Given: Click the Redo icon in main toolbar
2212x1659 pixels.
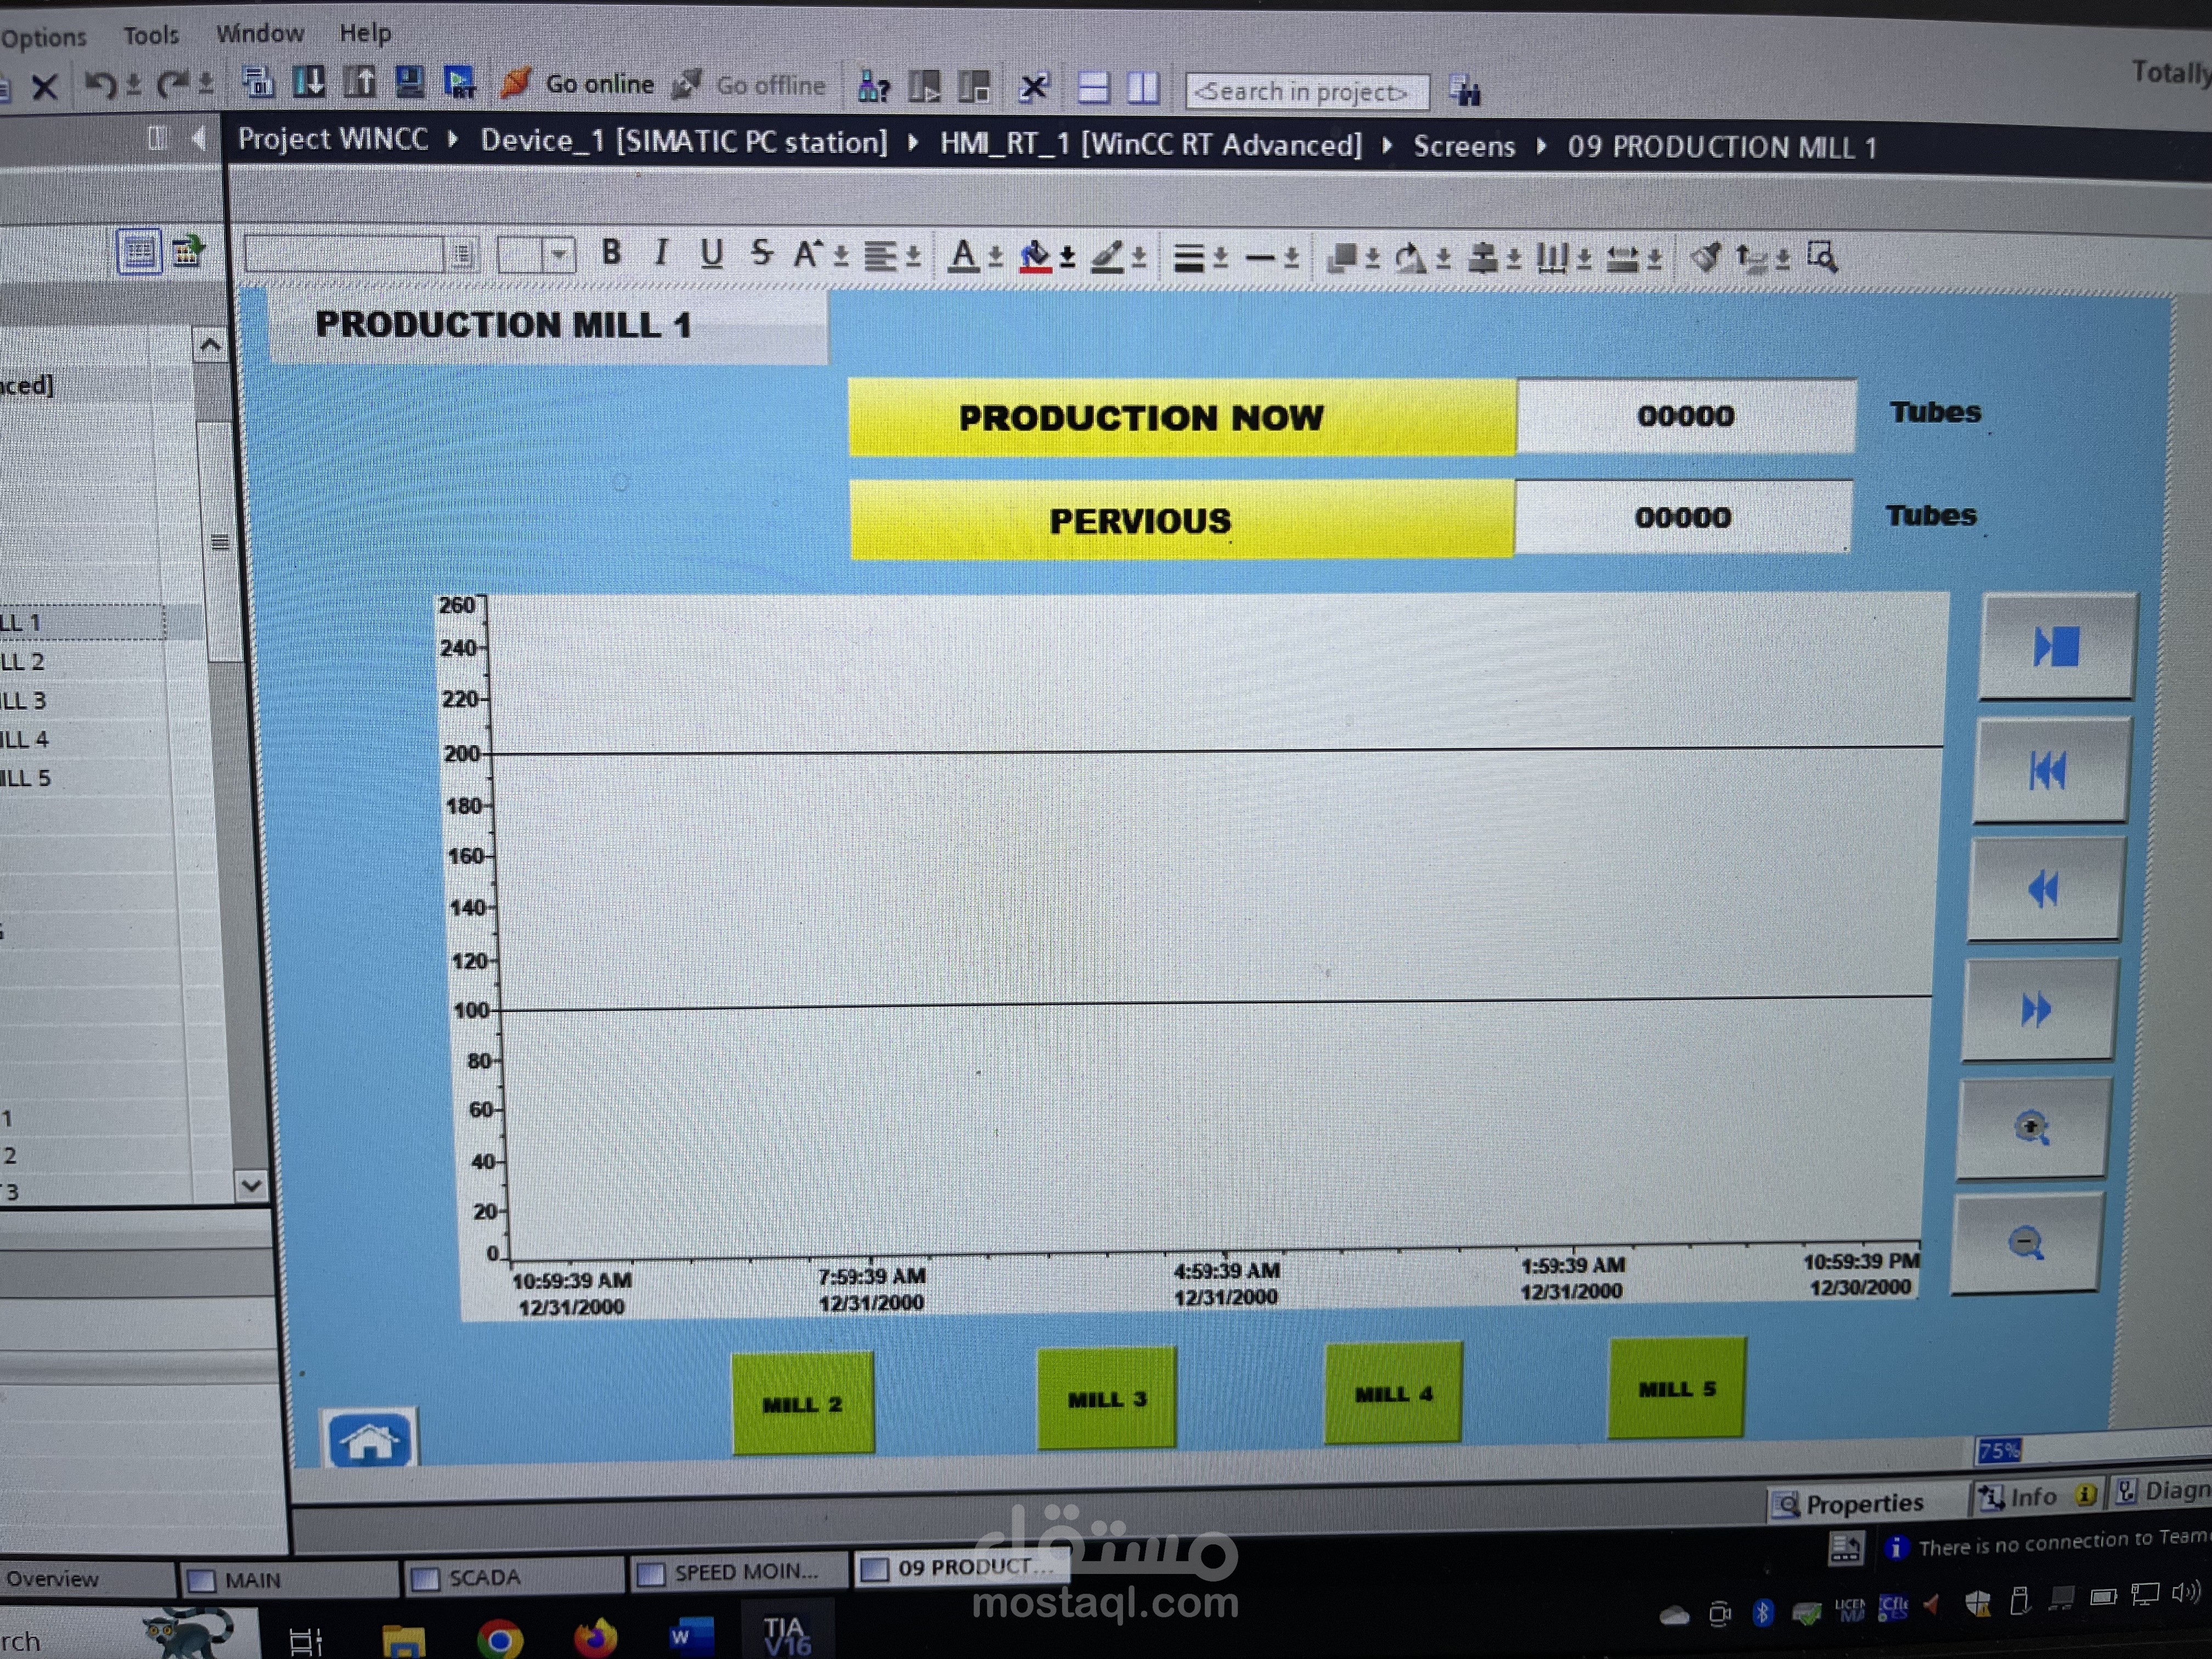Looking at the screenshot, I should (173, 84).
